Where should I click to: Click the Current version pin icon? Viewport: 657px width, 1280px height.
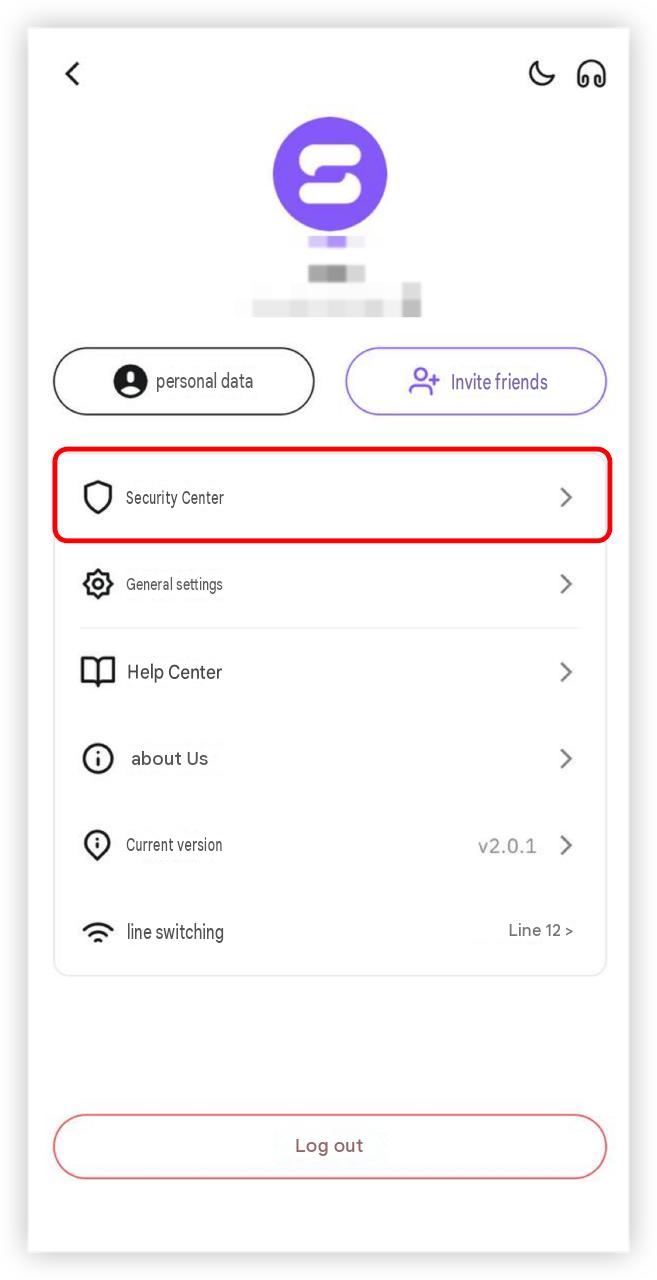(97, 845)
